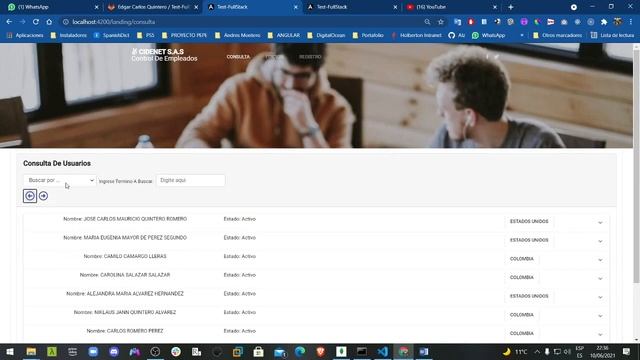This screenshot has height=360, width=640.
Task: Expand the Carlos Romero Perez row
Action: (600, 334)
